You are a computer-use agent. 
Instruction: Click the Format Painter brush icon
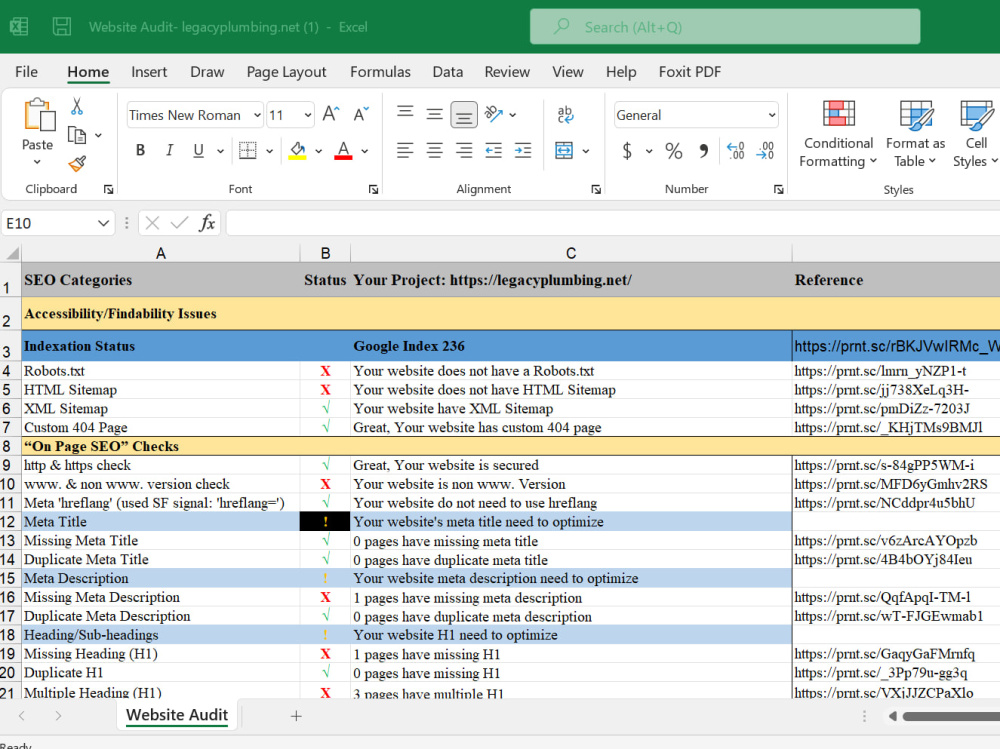coord(77,164)
